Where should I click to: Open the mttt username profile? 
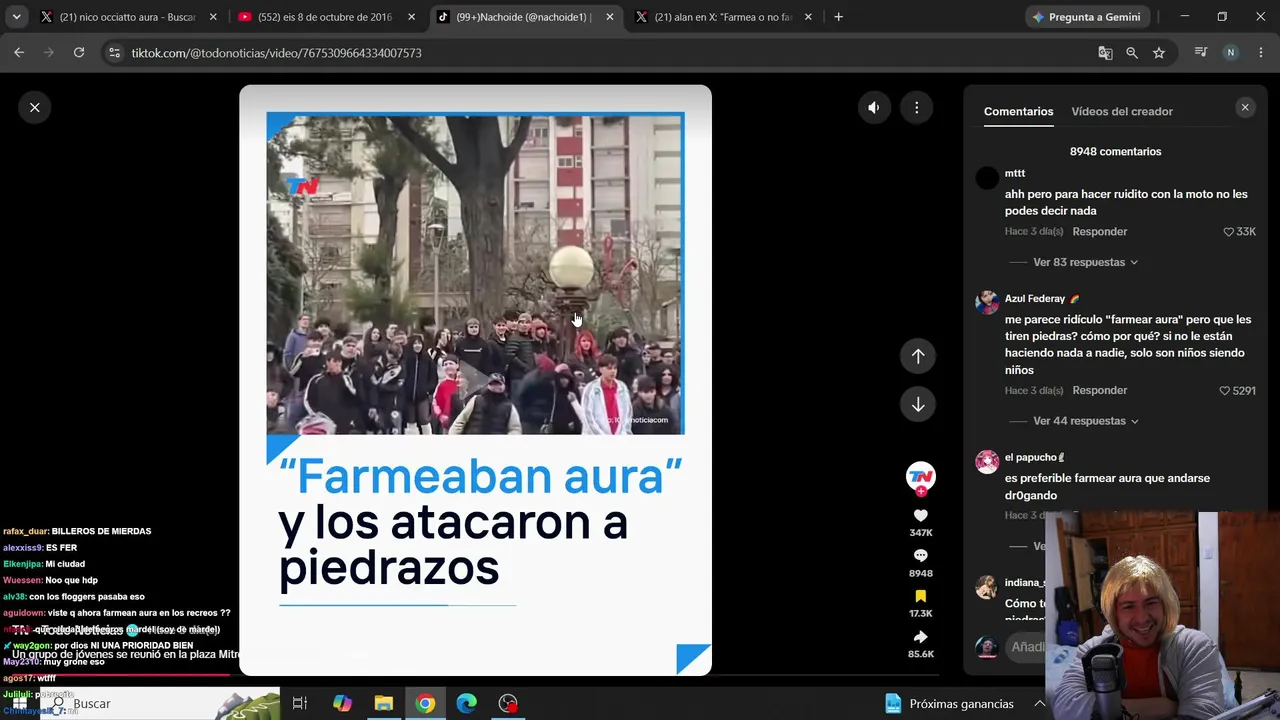pos(1015,173)
